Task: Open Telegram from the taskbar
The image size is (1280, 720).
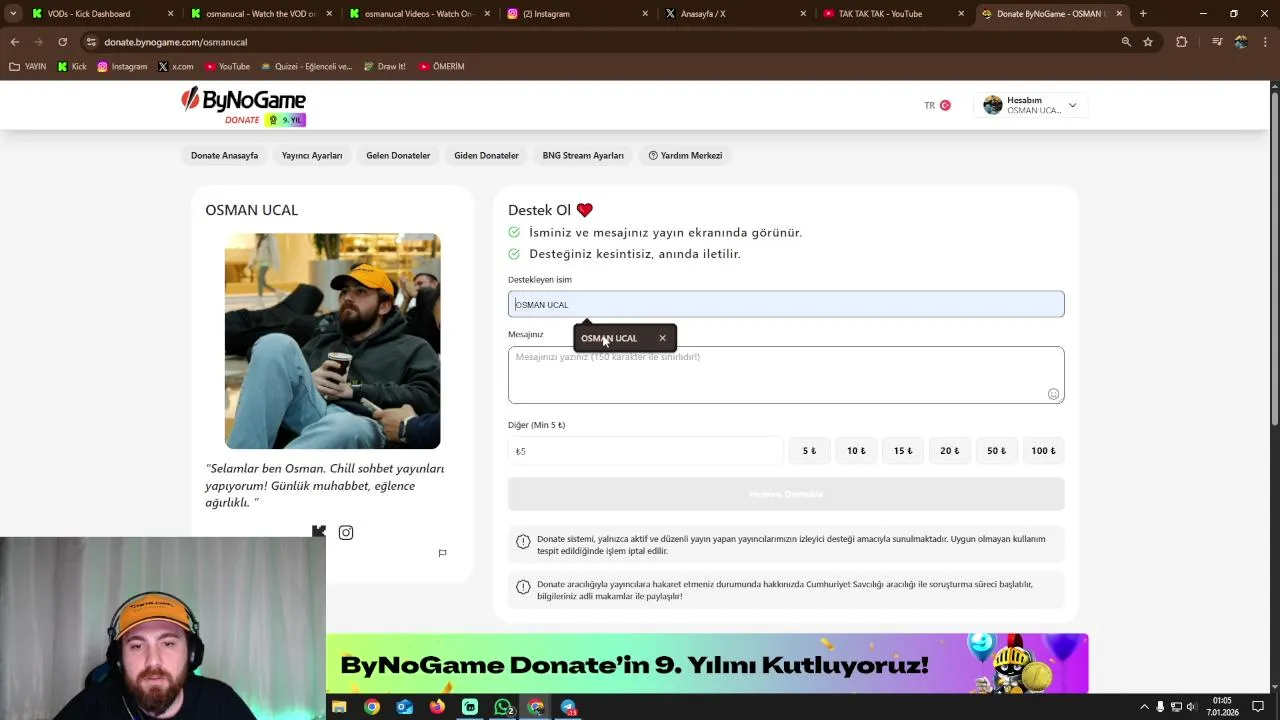Action: click(569, 707)
